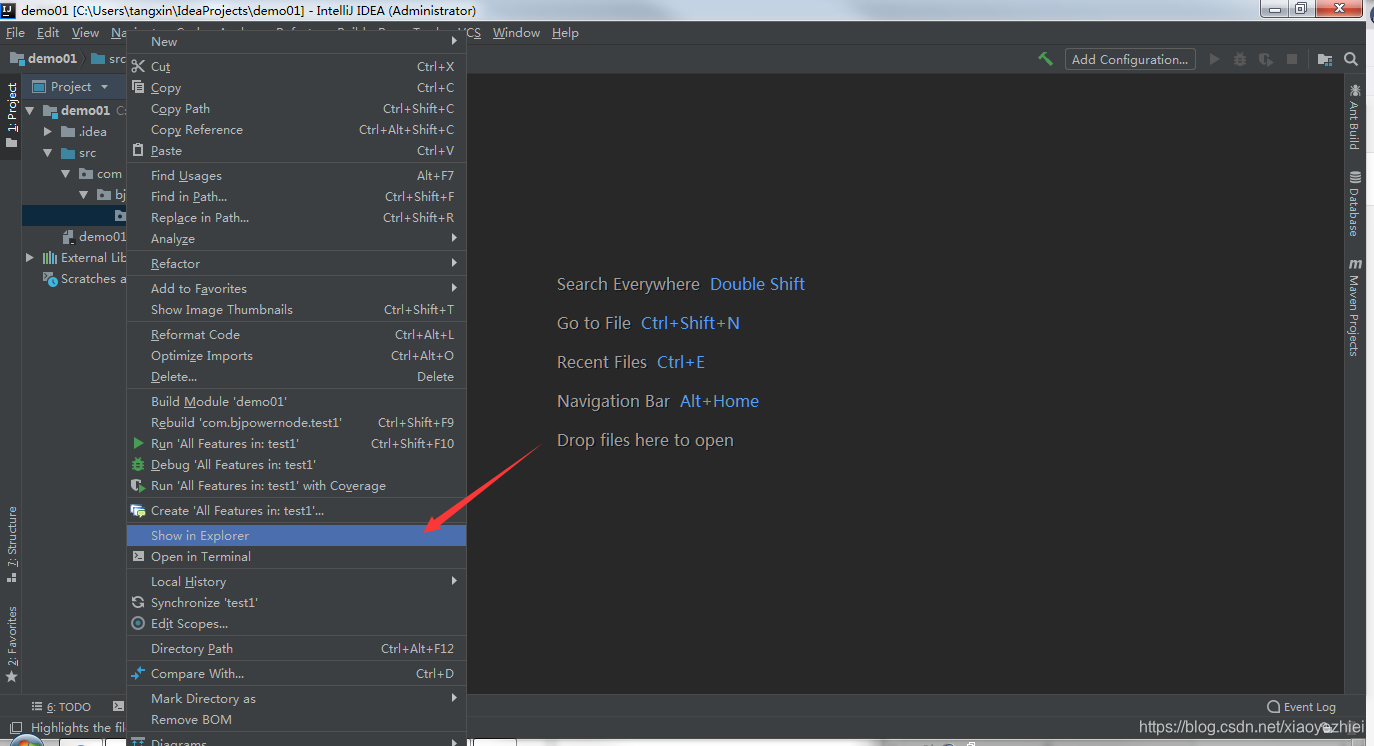The width and height of the screenshot is (1374, 746).
Task: Open the Ant Build tool window
Action: pos(1354,117)
